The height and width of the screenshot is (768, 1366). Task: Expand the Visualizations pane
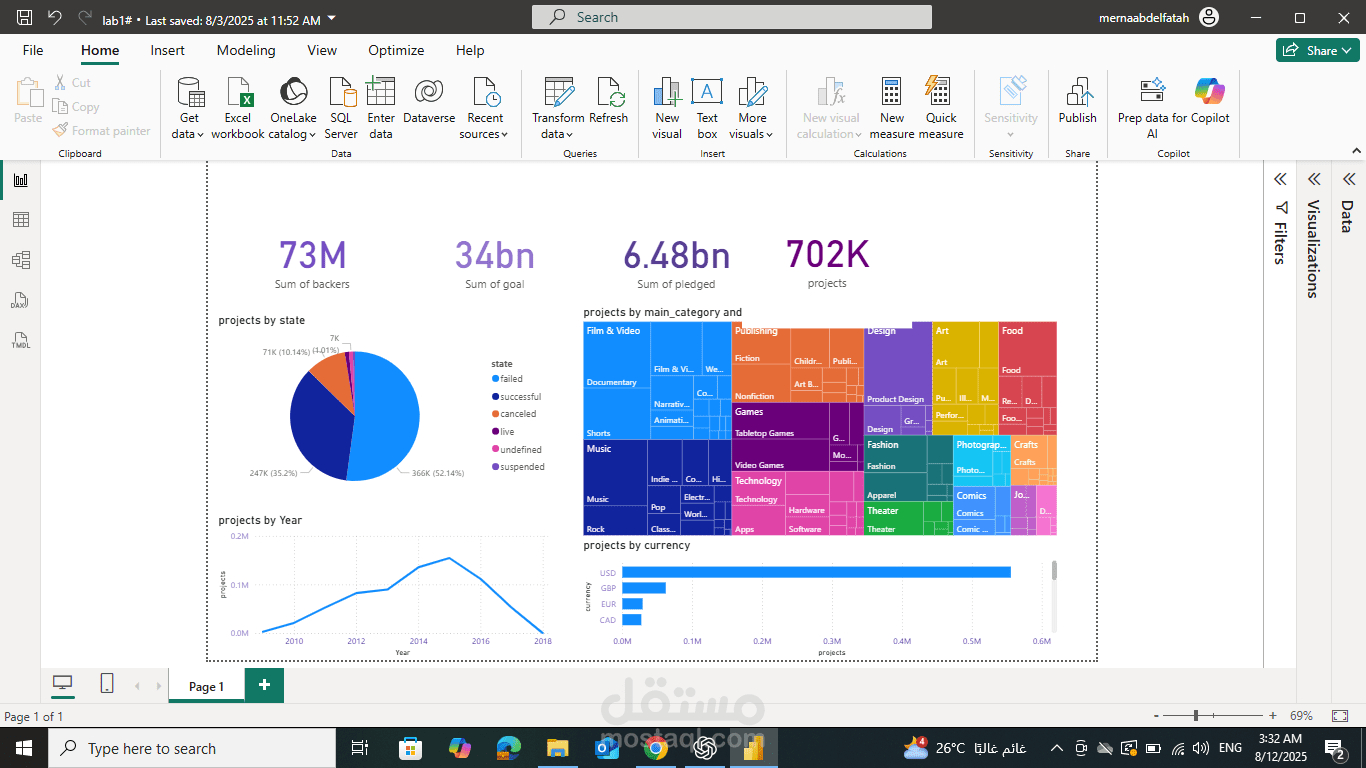[x=1314, y=179]
